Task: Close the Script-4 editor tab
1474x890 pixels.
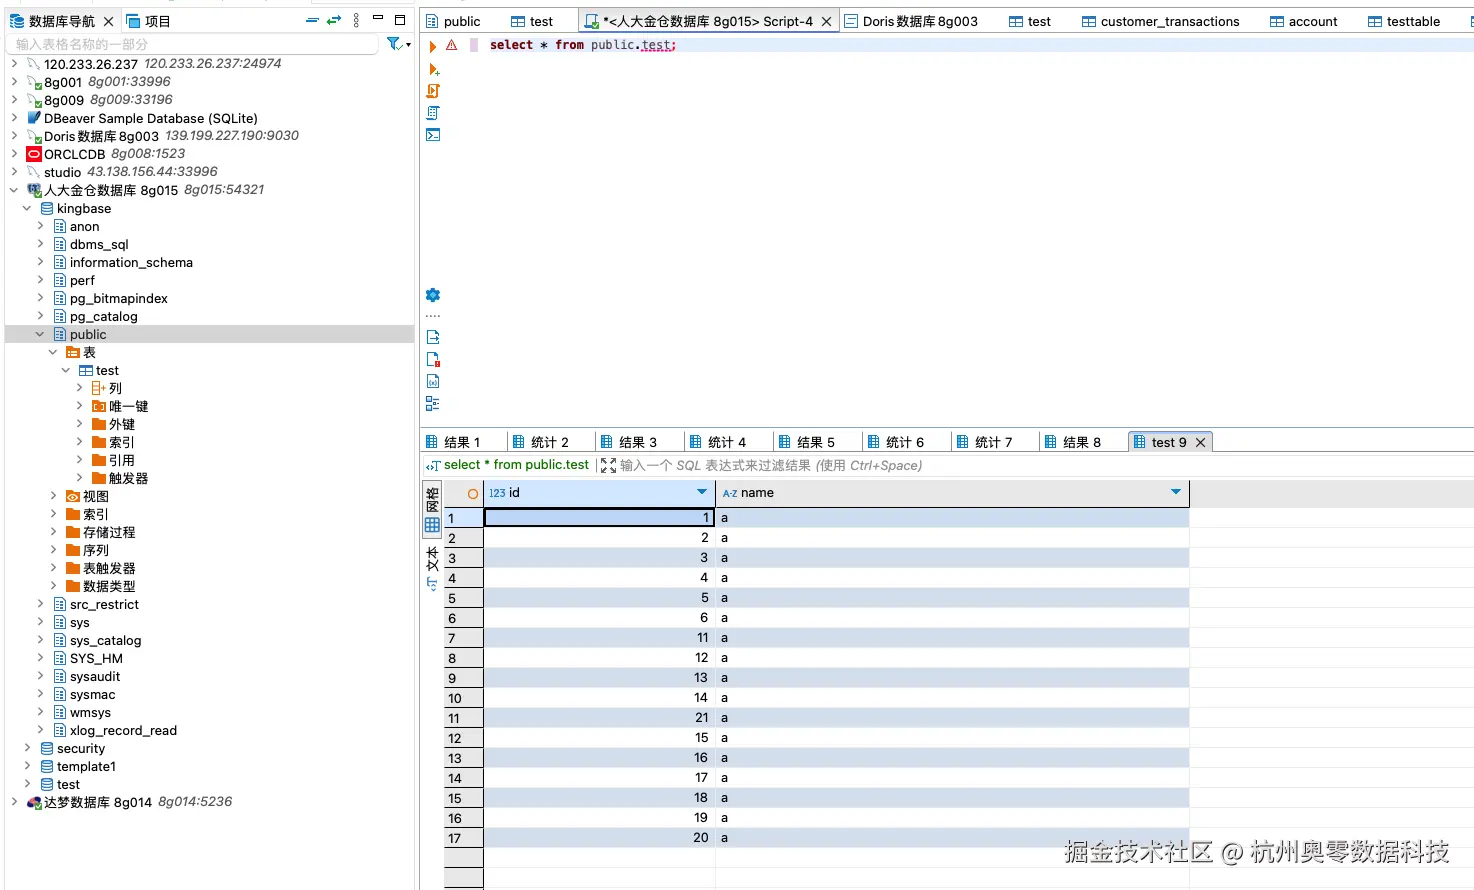Action: point(827,21)
